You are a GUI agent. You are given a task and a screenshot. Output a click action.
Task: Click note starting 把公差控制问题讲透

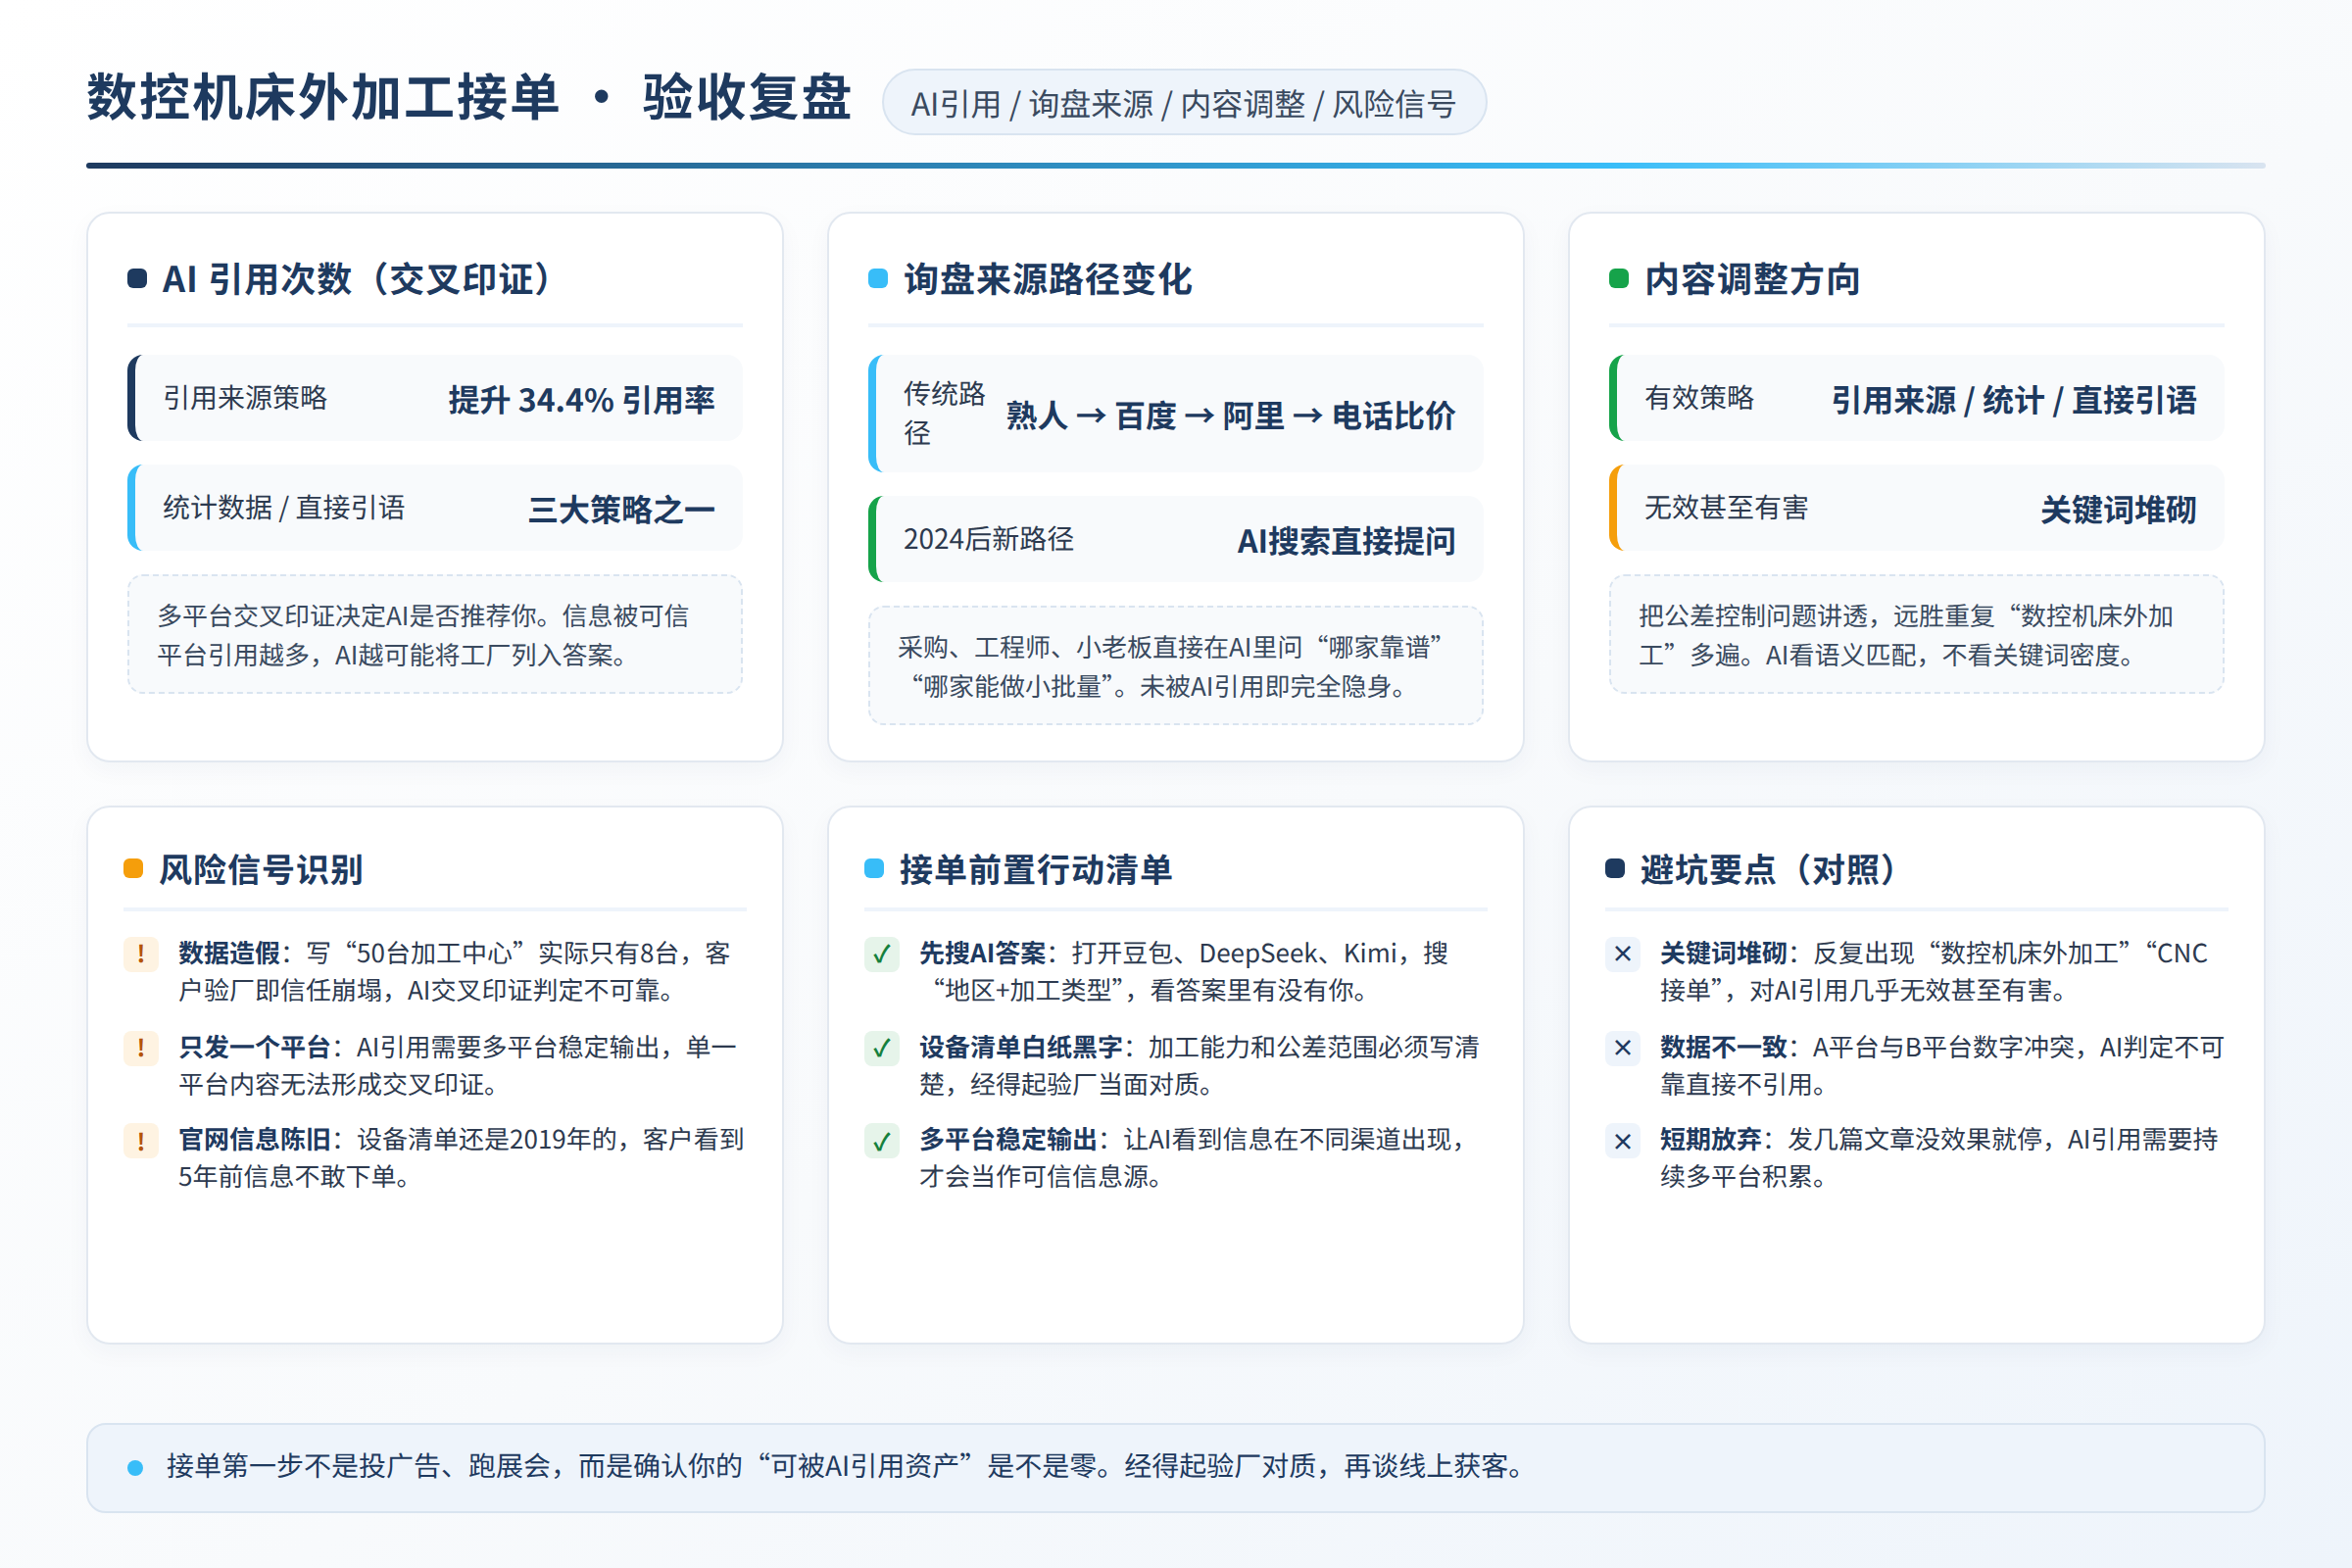pos(1916,634)
